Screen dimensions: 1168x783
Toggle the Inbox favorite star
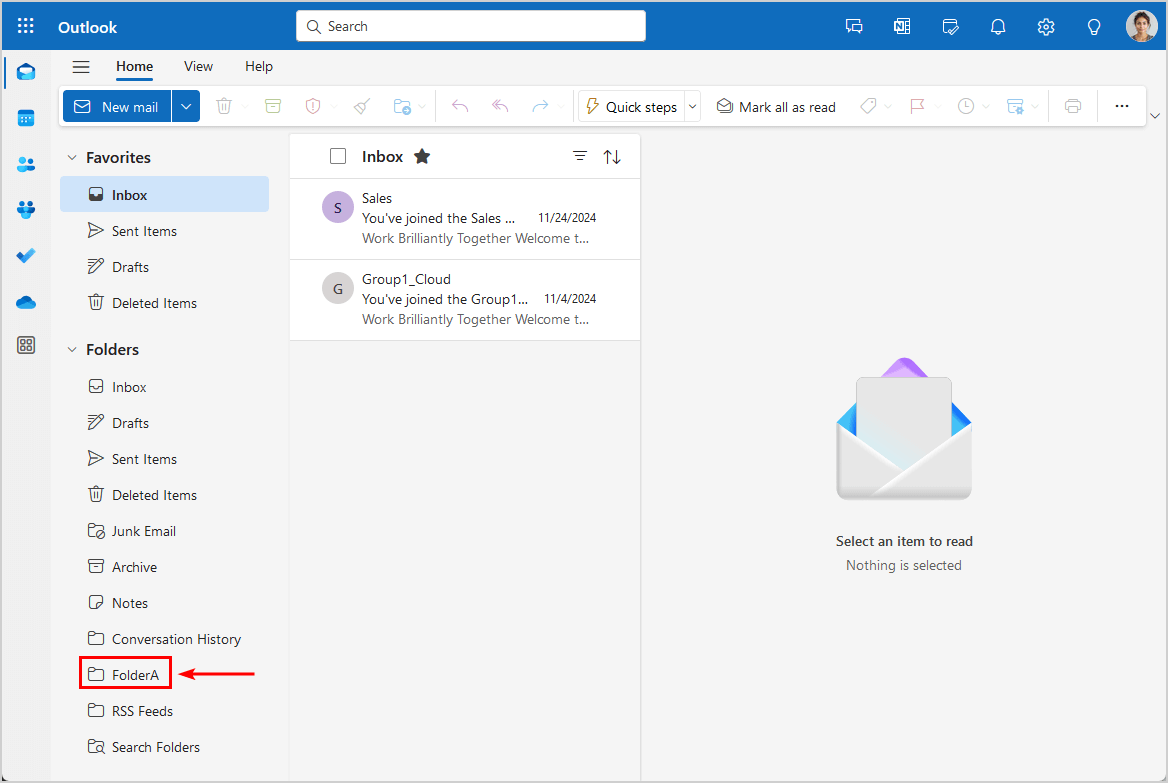(422, 156)
